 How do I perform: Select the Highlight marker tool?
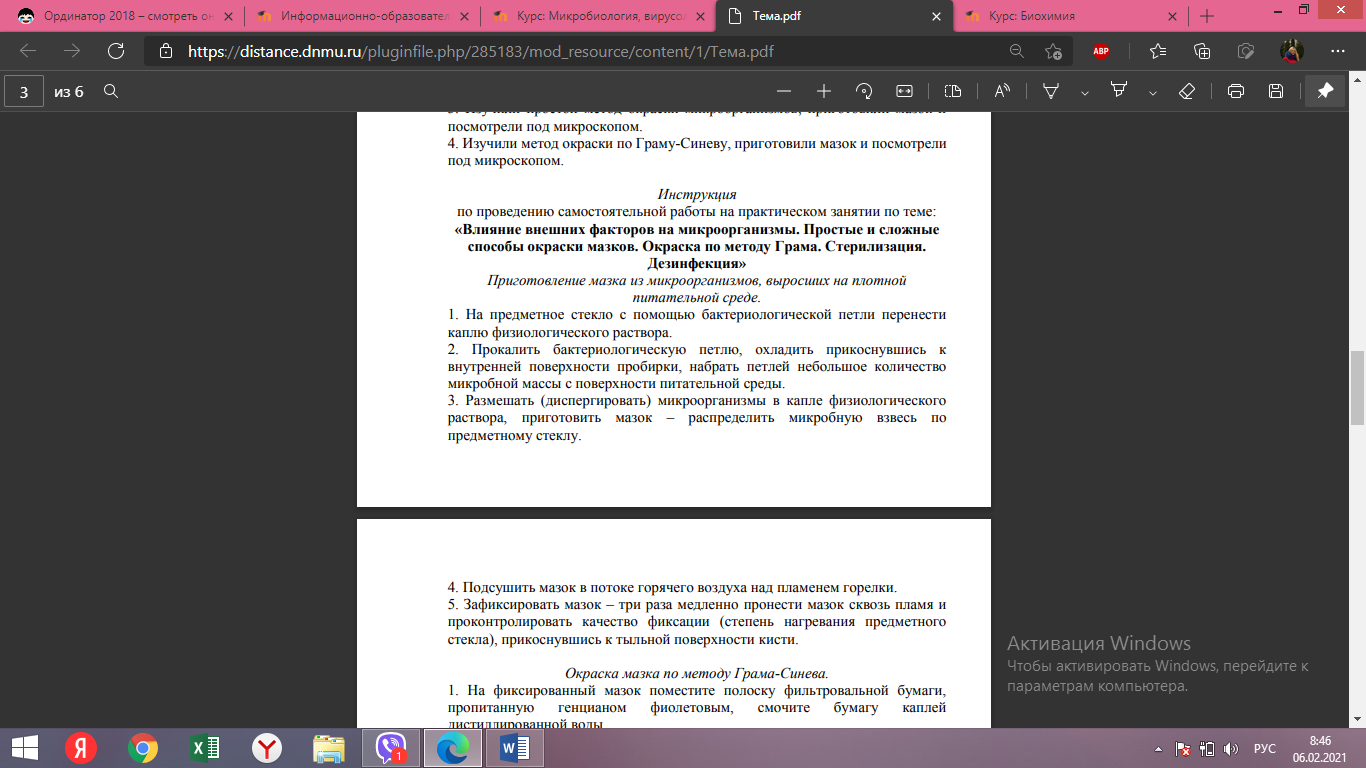coord(1119,91)
